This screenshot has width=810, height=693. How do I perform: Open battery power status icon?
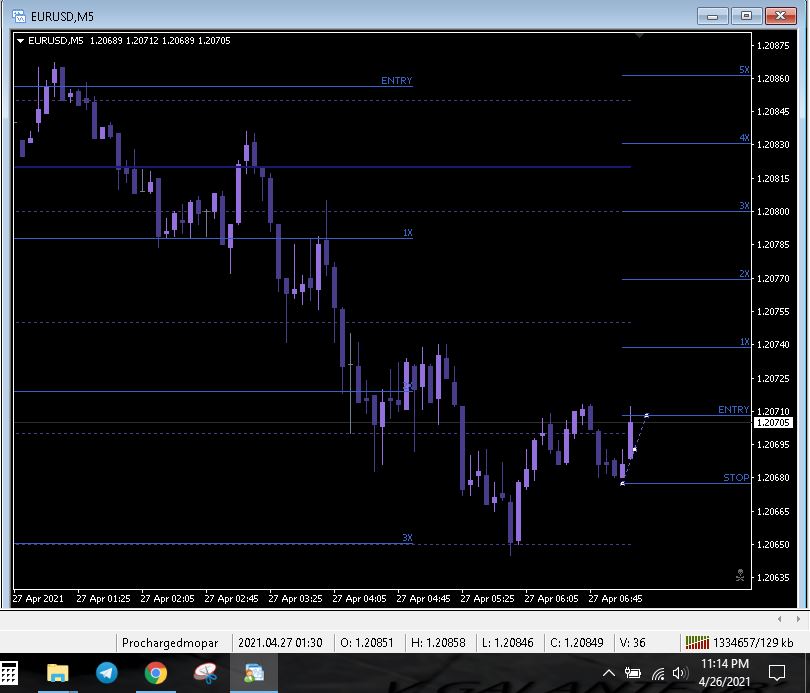tap(633, 673)
